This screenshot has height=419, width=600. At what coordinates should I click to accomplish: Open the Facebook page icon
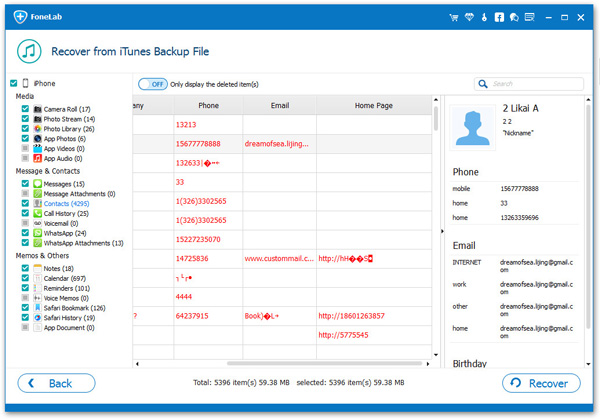[499, 17]
